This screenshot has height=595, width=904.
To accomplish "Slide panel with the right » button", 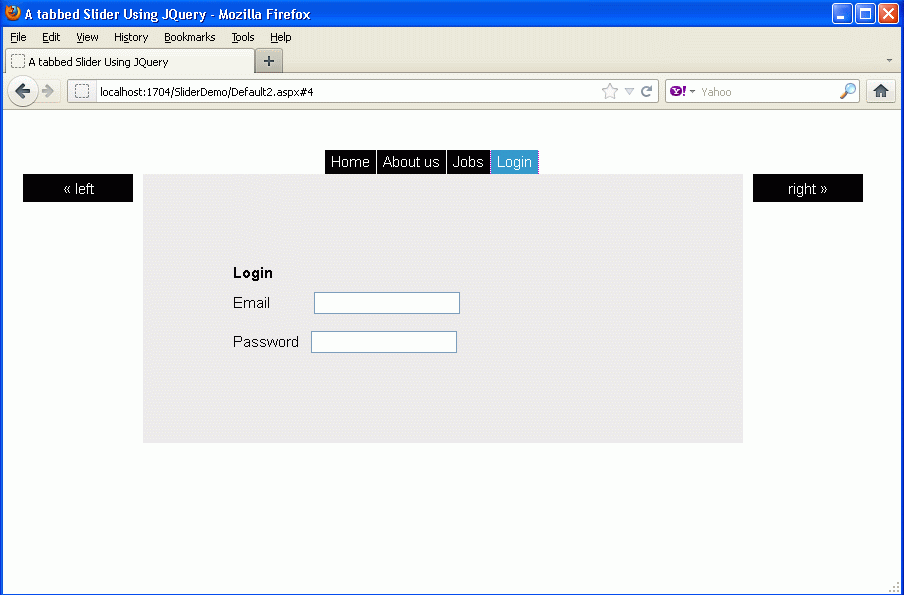I will [x=808, y=188].
